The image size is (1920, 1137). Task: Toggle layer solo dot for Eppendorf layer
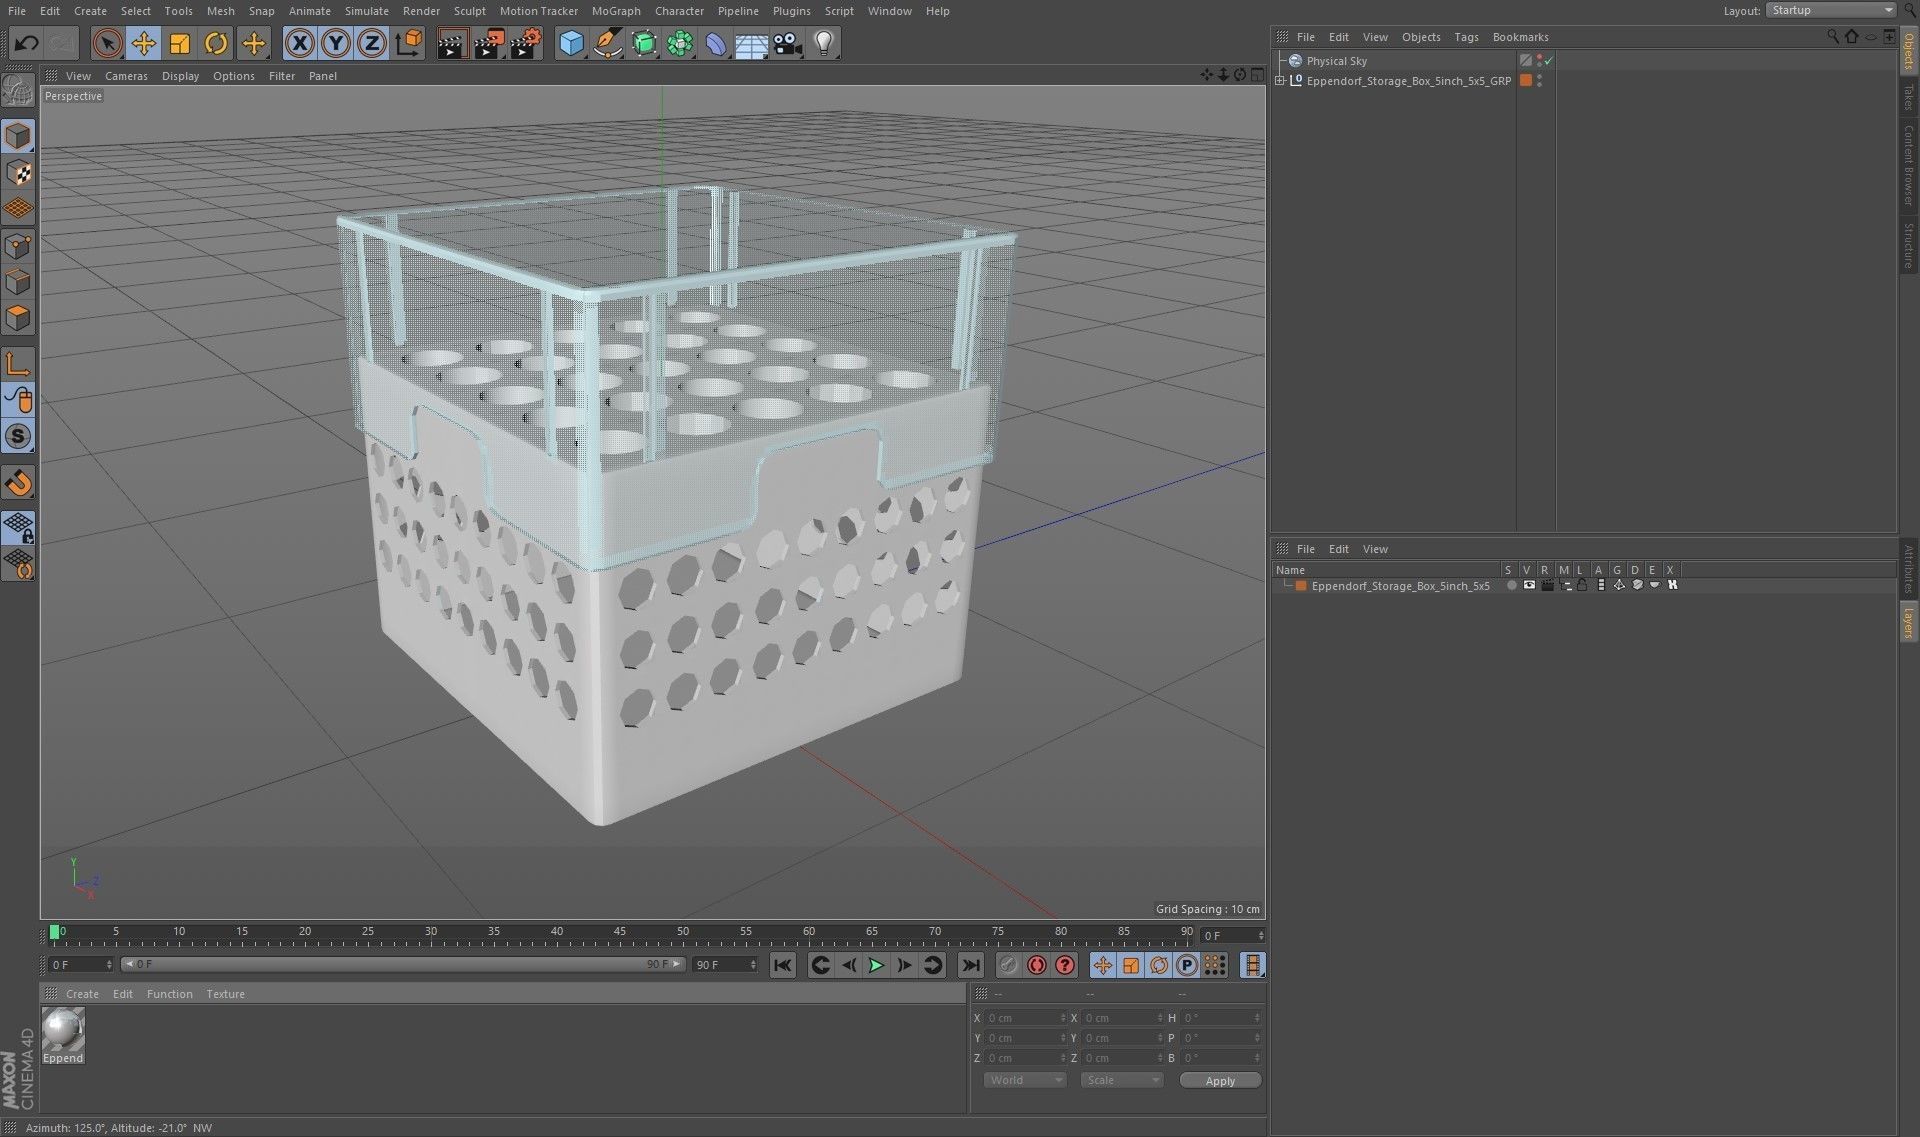tap(1511, 585)
